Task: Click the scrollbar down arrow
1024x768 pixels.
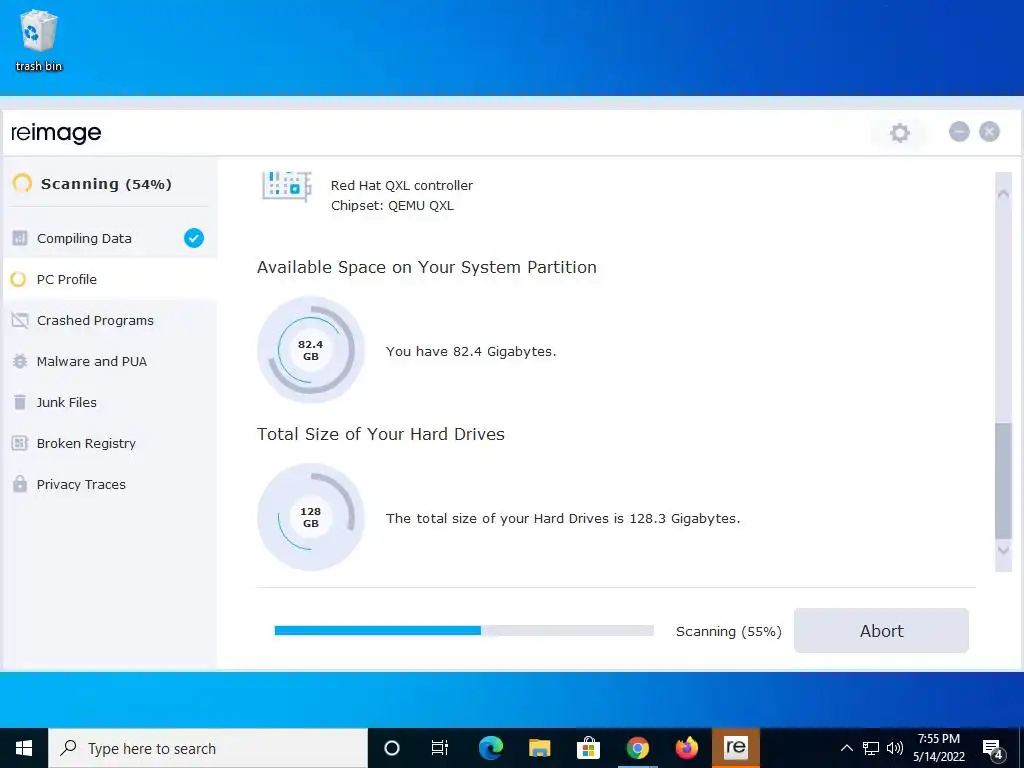Action: coord(1003,551)
